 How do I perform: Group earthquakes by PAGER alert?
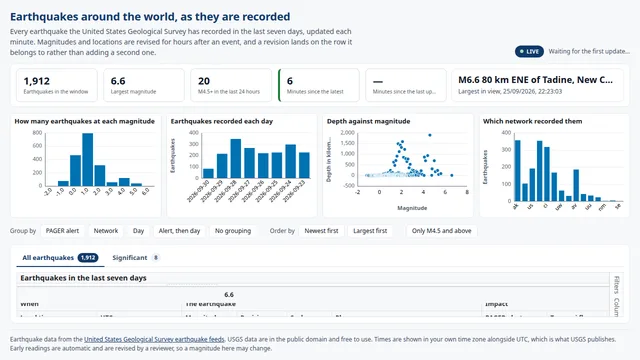pos(62,231)
